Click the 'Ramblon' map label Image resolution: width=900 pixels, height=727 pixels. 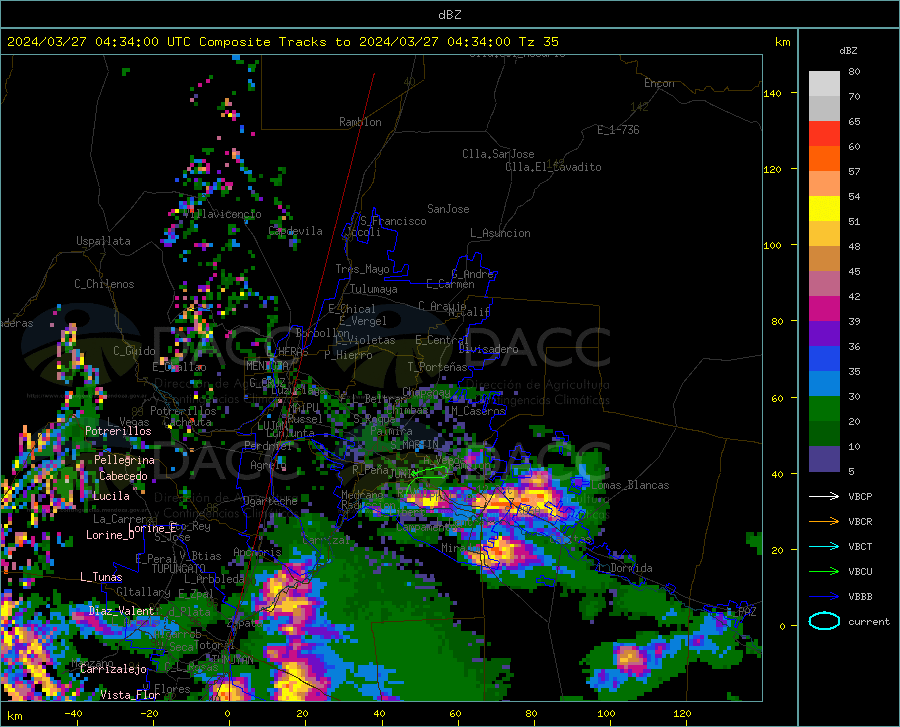pos(360,122)
